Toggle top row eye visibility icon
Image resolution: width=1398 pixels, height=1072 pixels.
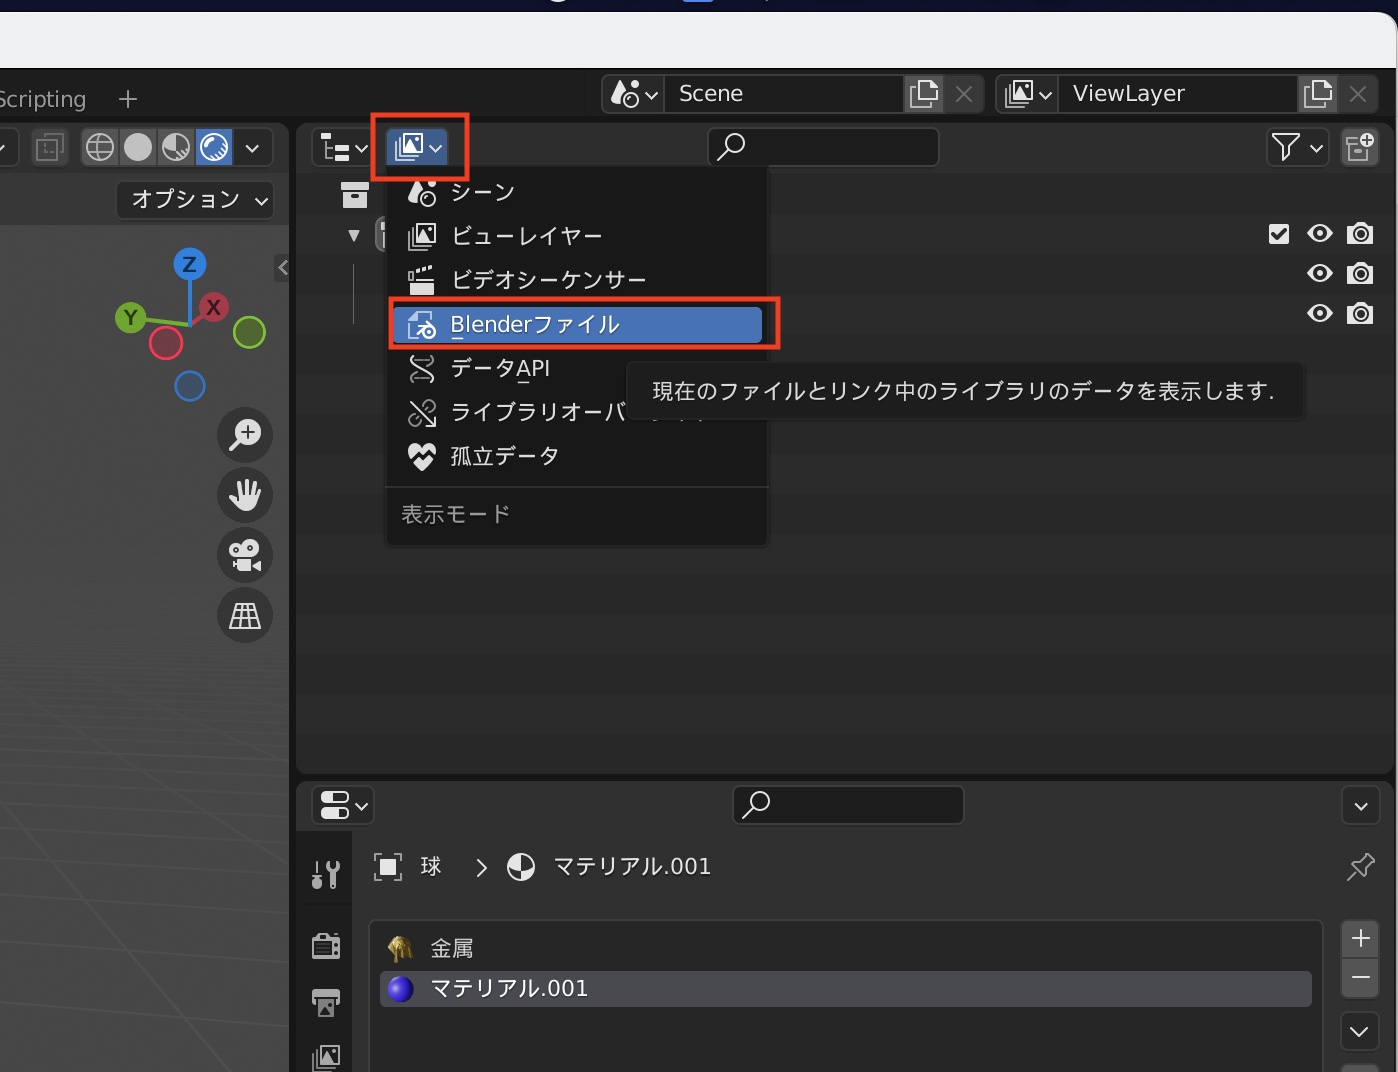coord(1320,234)
